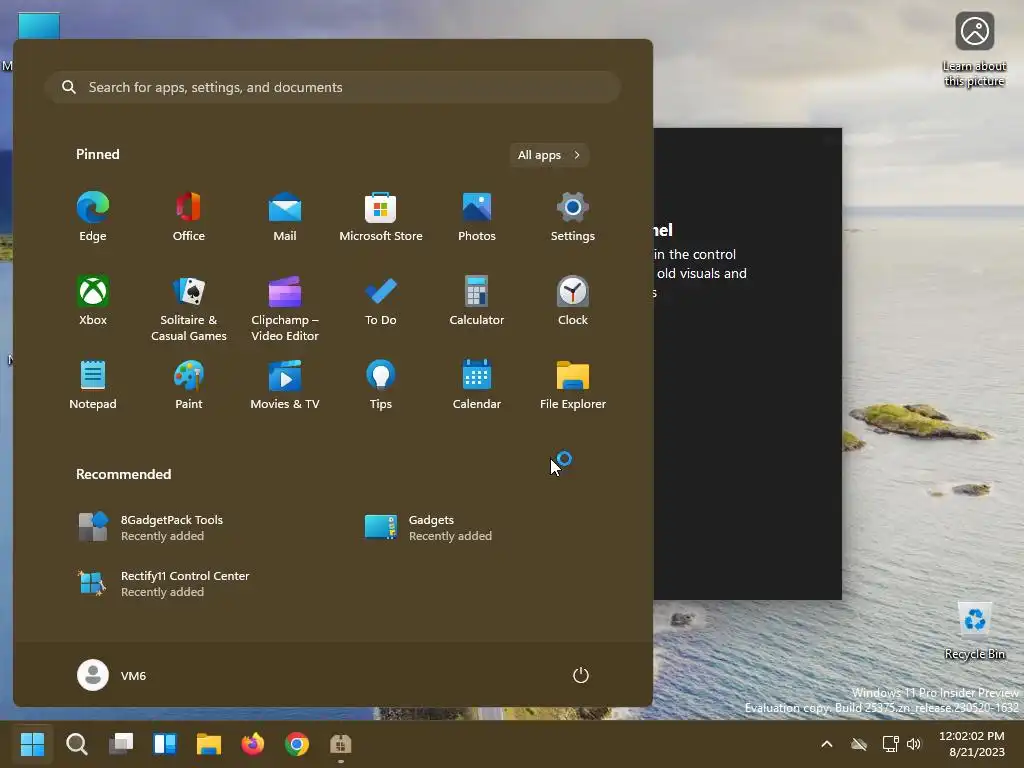Open Task View on the taskbar
This screenshot has height=768, width=1024.
(121, 743)
